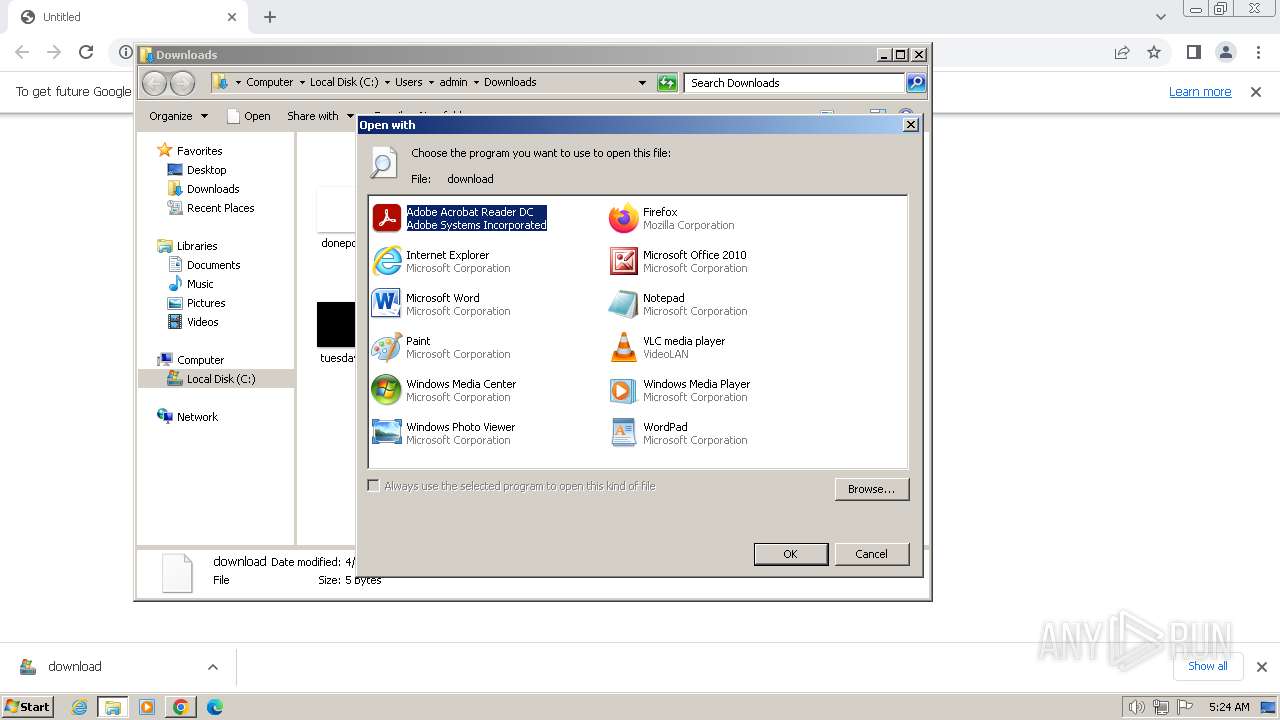Click the Chrome reload page icon
The width and height of the screenshot is (1280, 720).
click(86, 52)
